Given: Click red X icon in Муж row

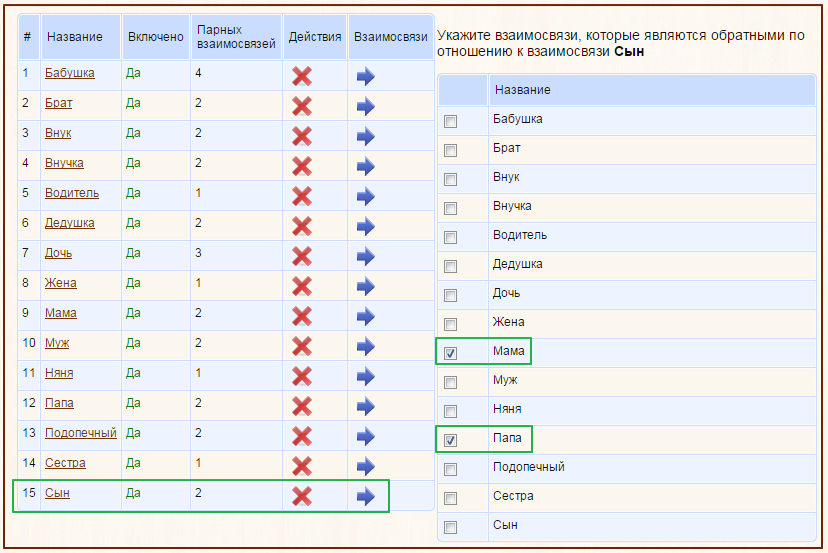Looking at the screenshot, I should click(302, 346).
